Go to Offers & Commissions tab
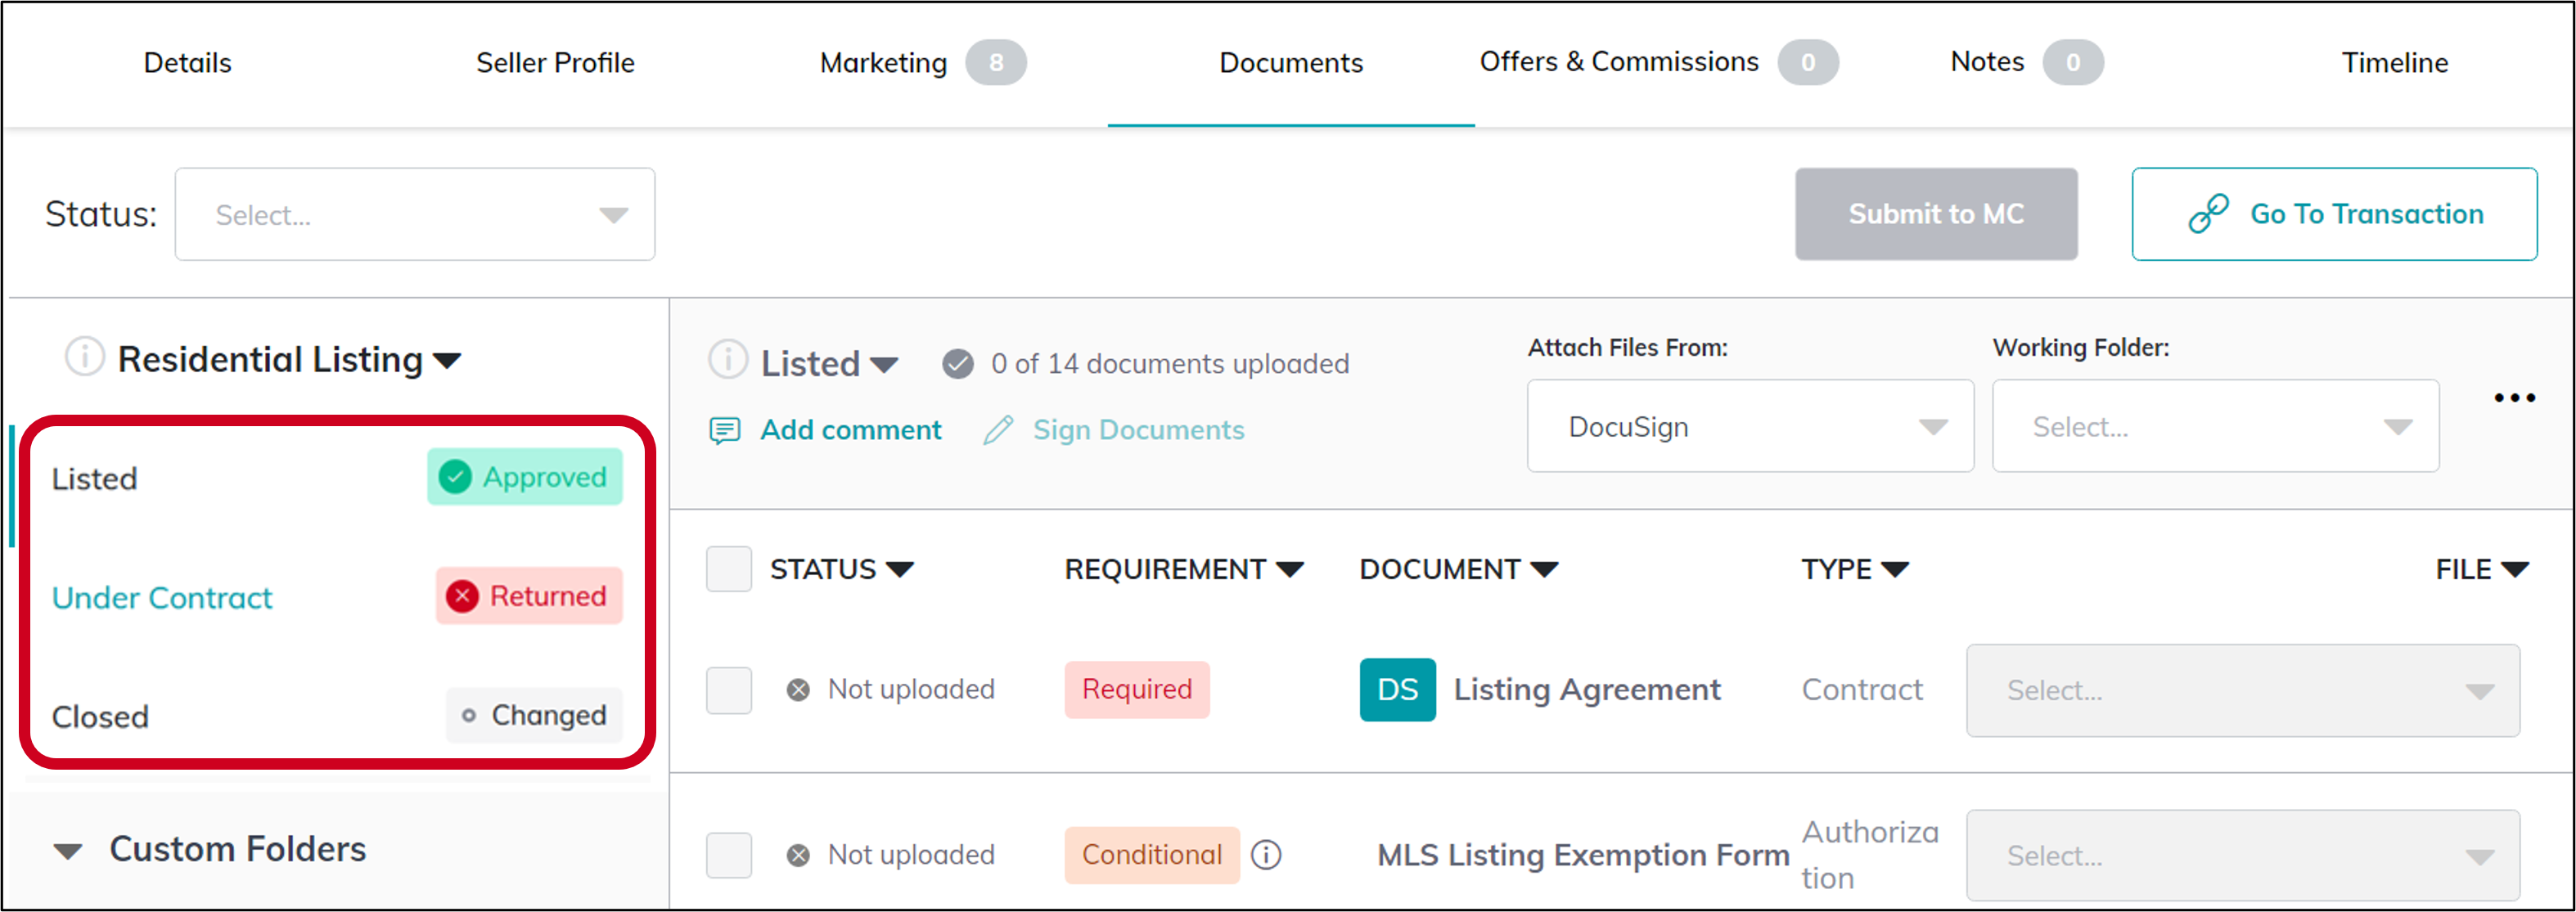Viewport: 2576px width, 912px height. pyautogui.click(x=1618, y=62)
